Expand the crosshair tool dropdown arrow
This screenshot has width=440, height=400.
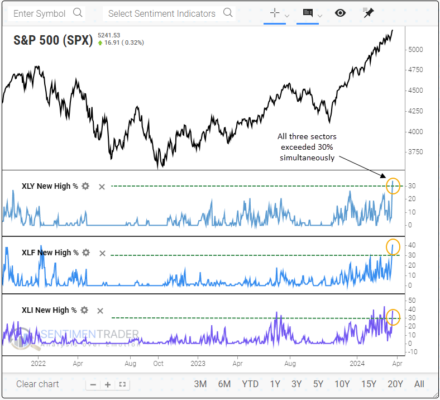tap(287, 15)
